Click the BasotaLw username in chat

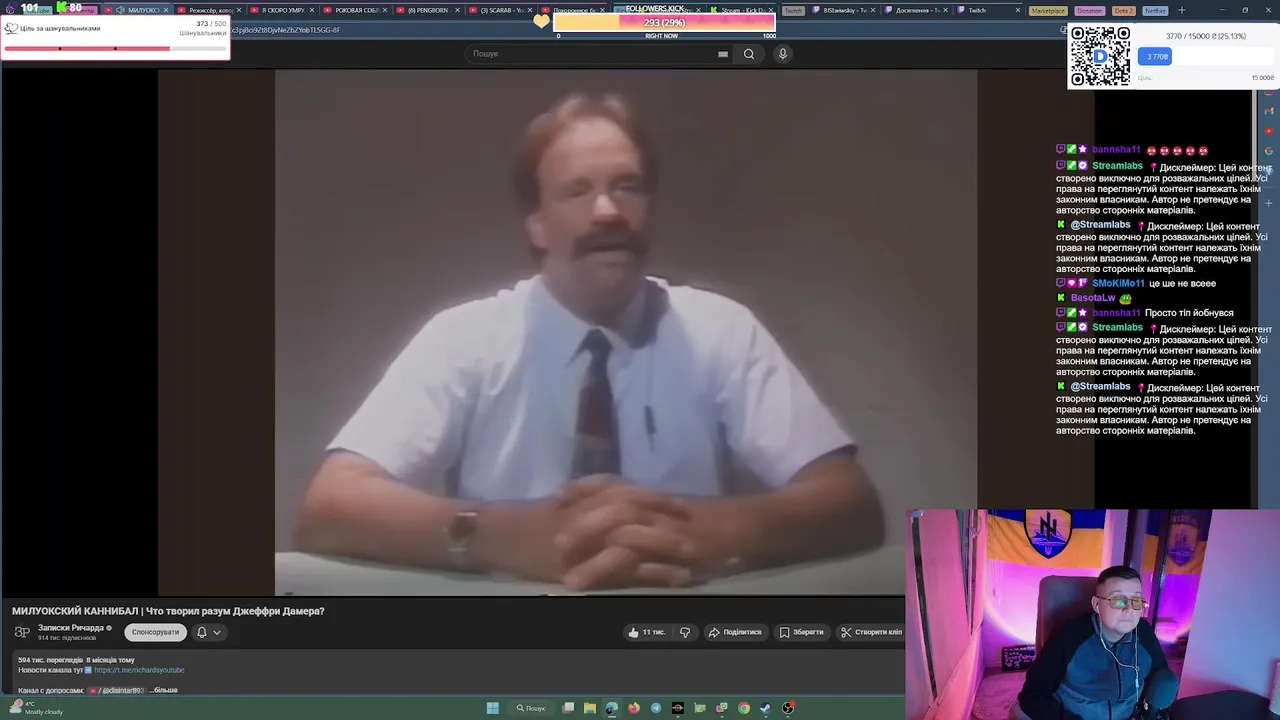tap(1093, 298)
